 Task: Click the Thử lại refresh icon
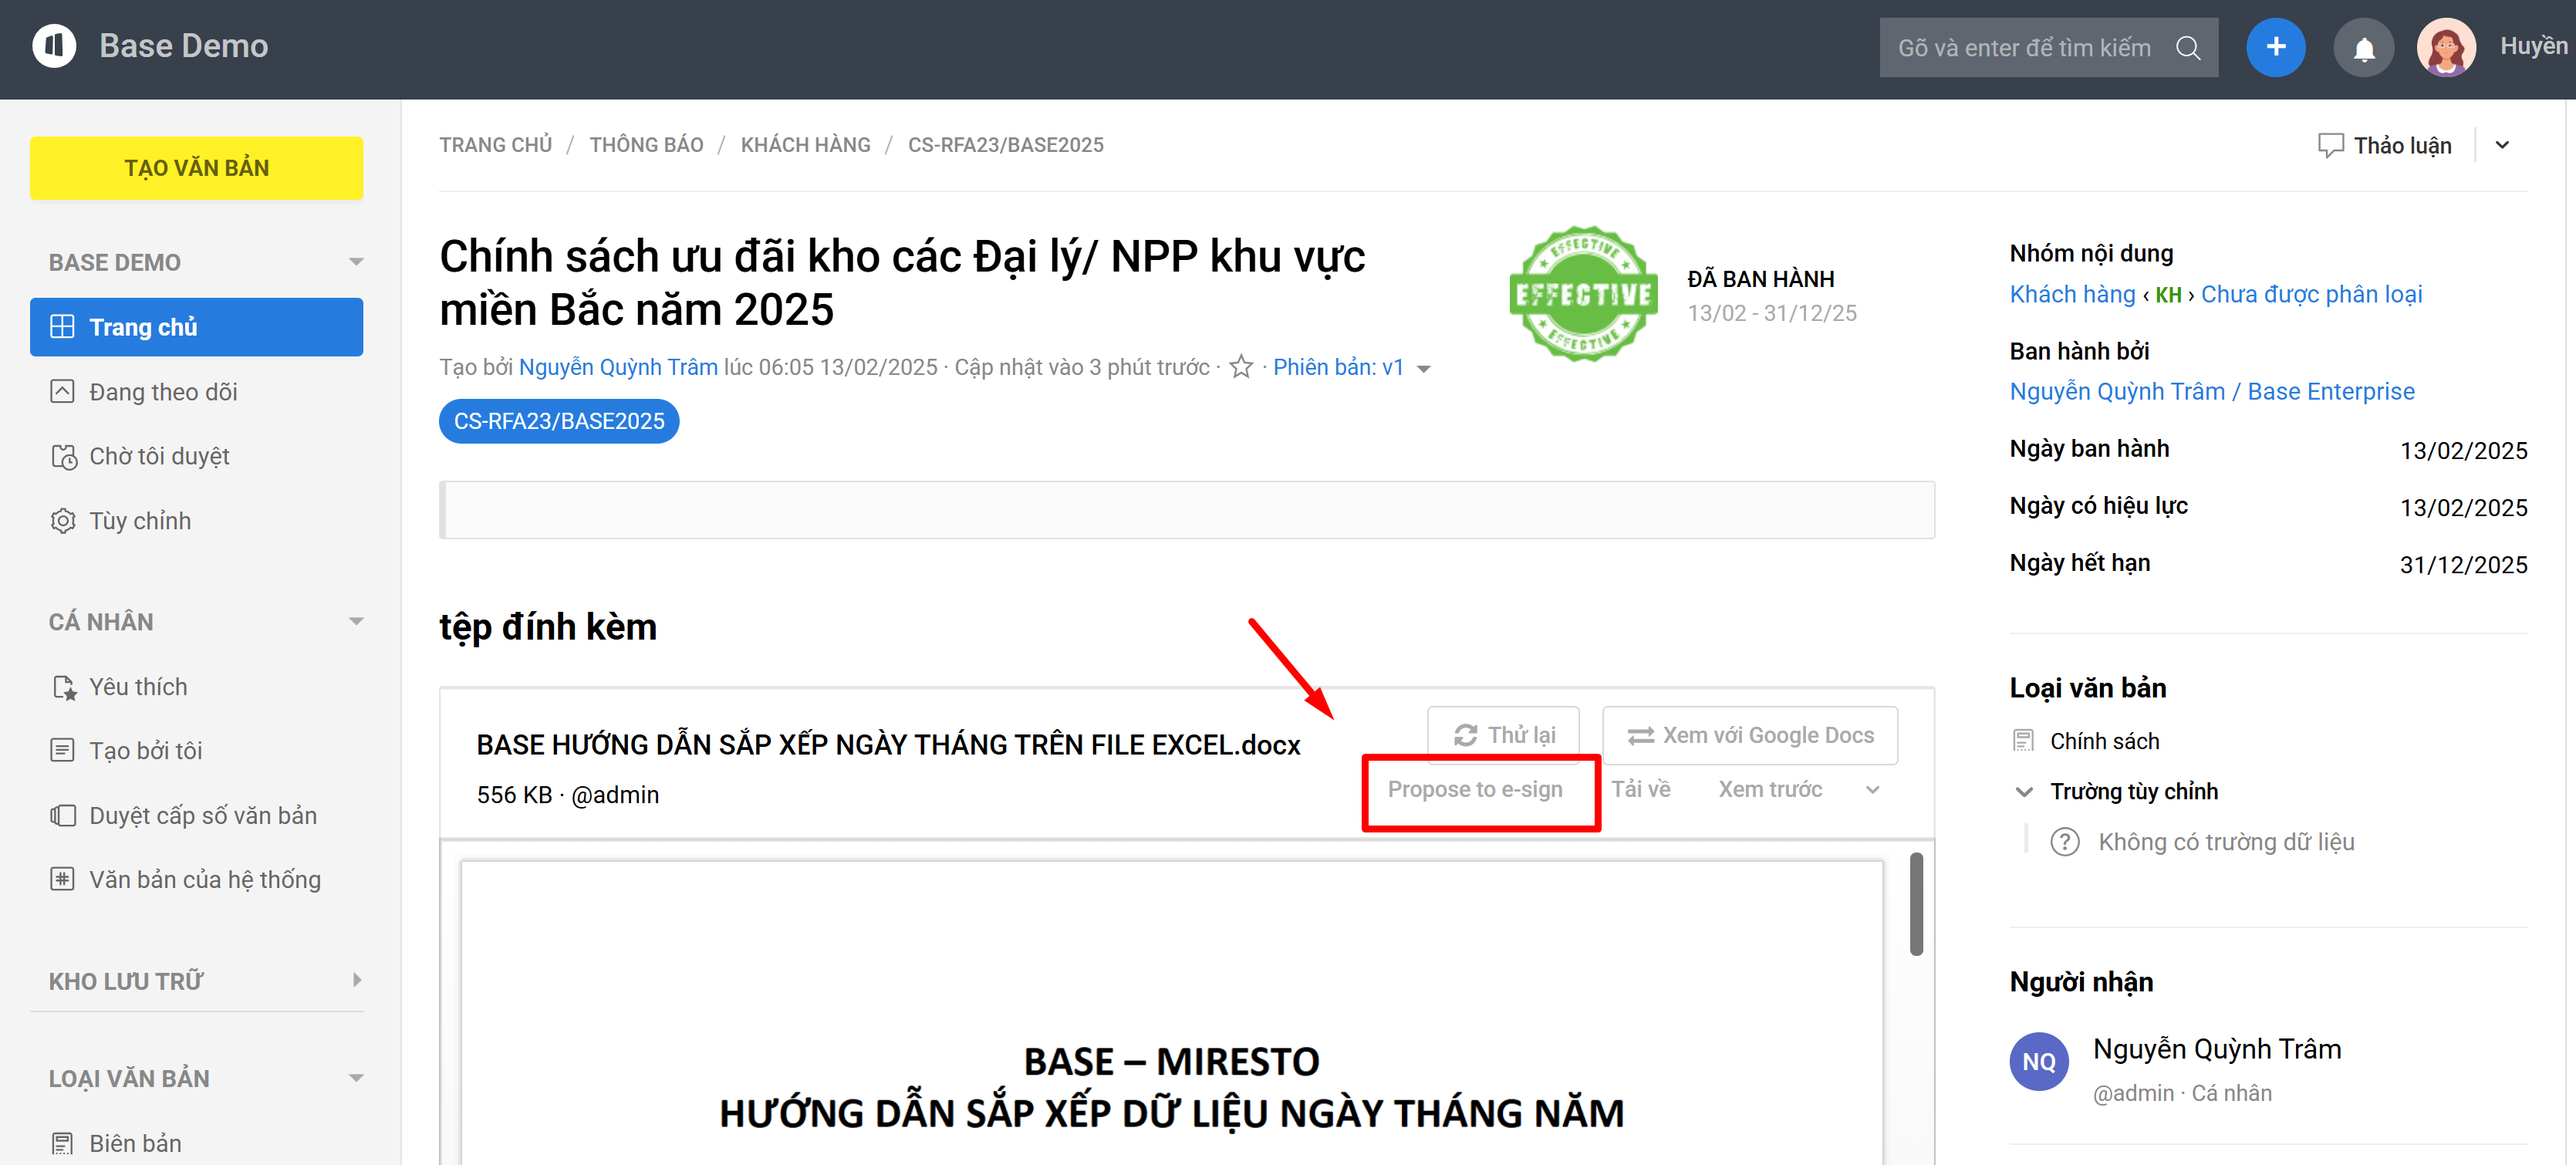[1465, 735]
